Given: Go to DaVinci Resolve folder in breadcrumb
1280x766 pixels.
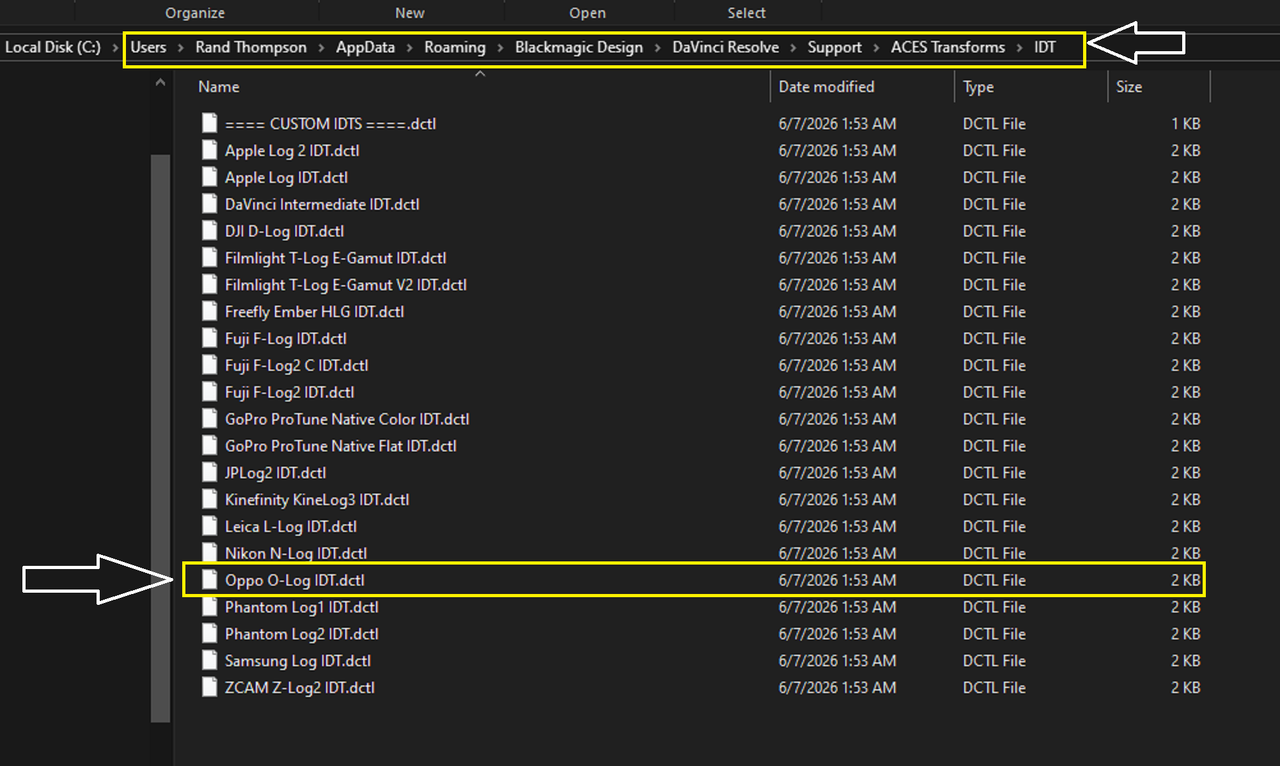Looking at the screenshot, I should click(x=726, y=48).
